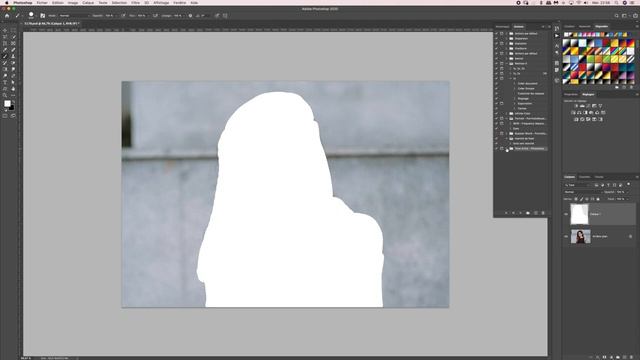This screenshot has width=640, height=360.
Task: Delete the selected action via trash icon
Action: [x=543, y=213]
